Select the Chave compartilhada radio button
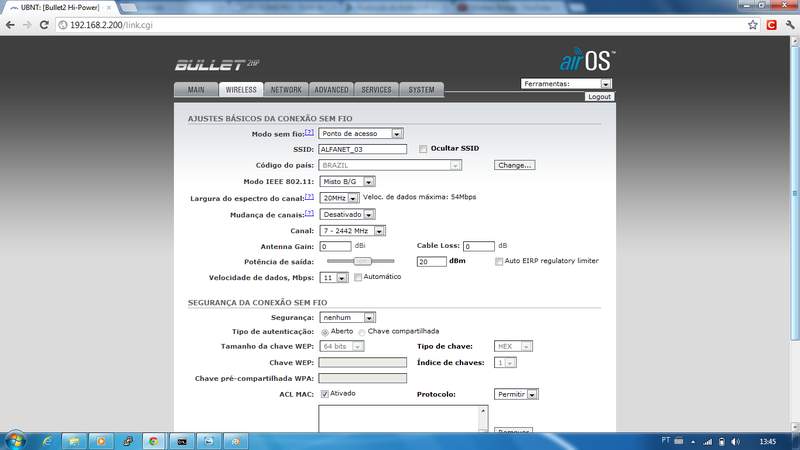This screenshot has width=800, height=450. click(362, 332)
